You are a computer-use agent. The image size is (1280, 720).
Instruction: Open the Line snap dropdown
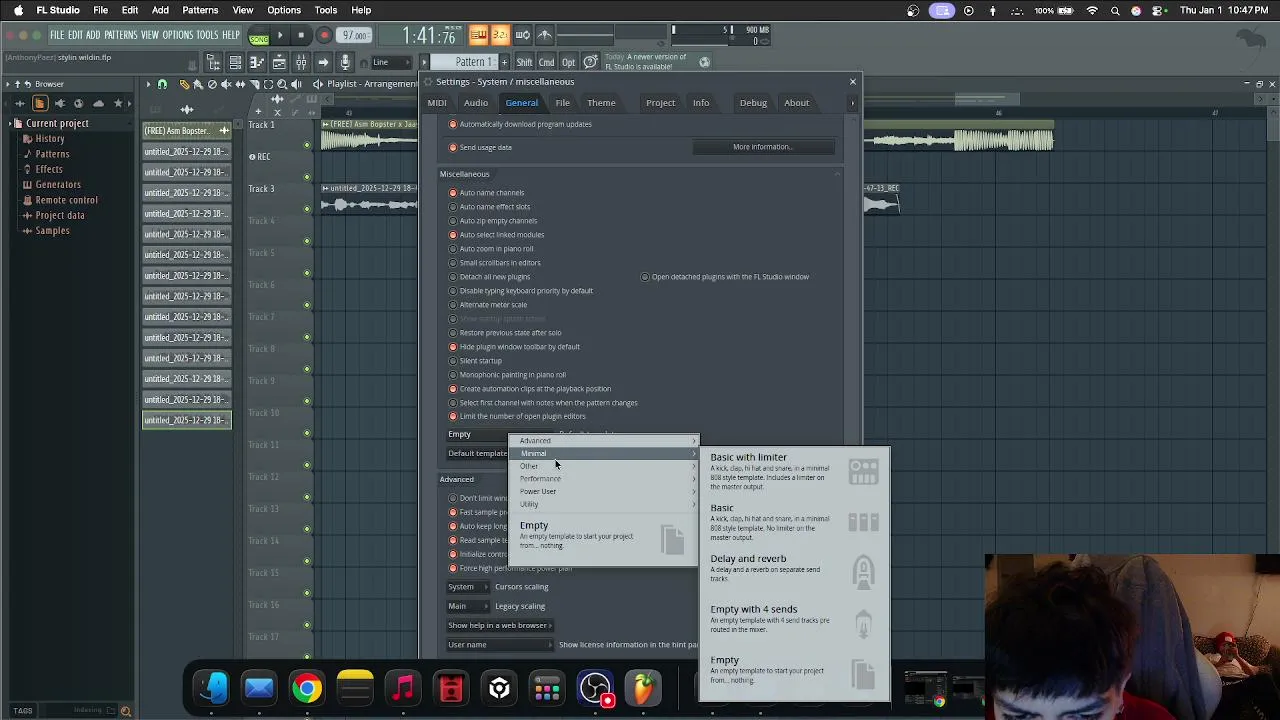click(392, 62)
